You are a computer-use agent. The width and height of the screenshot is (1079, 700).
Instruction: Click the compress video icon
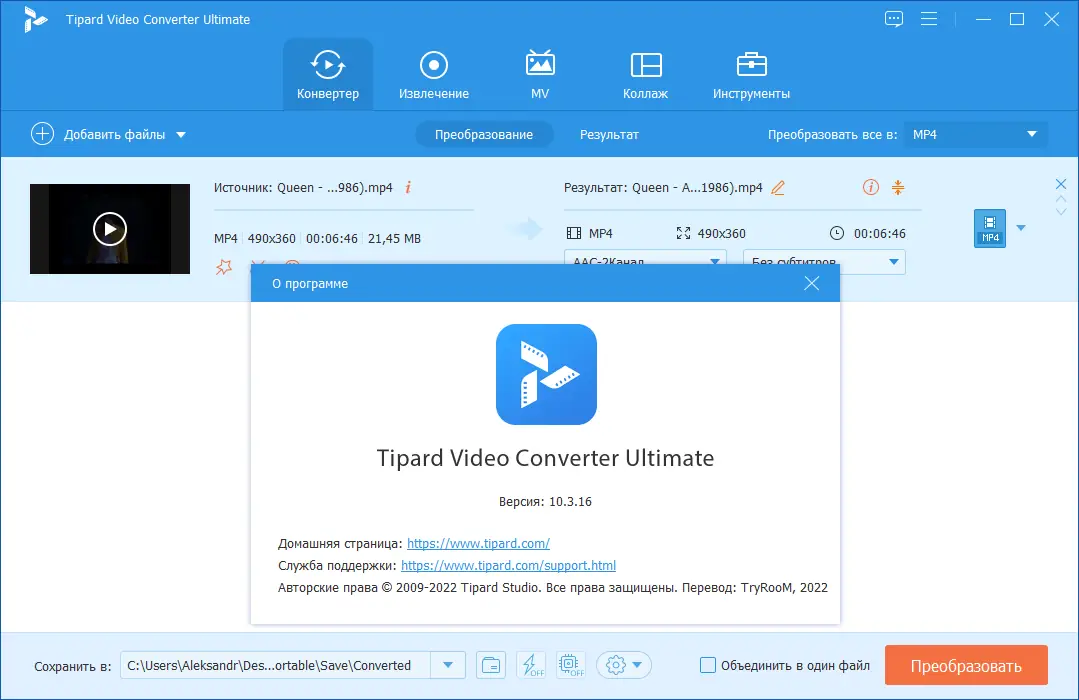(898, 187)
